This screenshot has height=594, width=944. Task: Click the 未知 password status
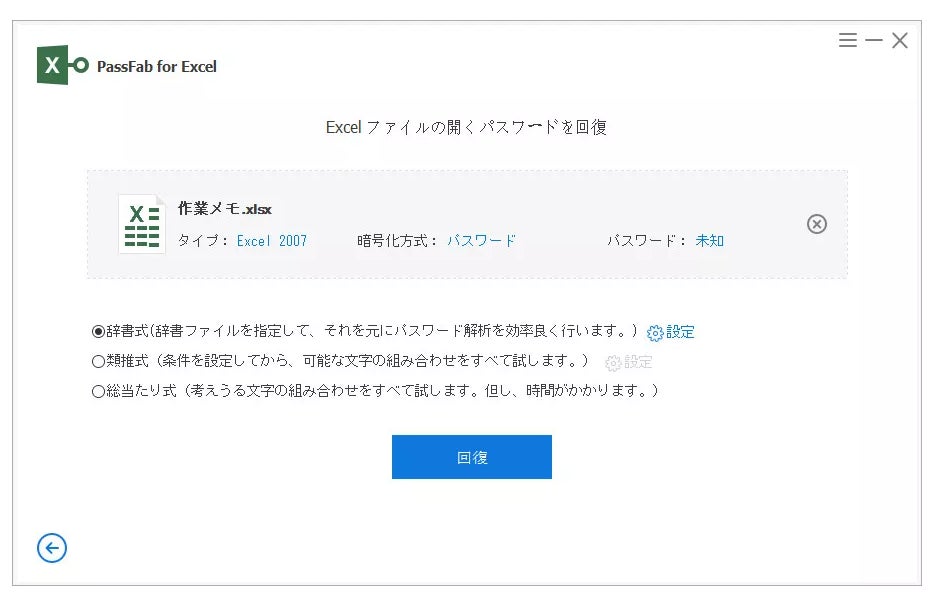[709, 241]
